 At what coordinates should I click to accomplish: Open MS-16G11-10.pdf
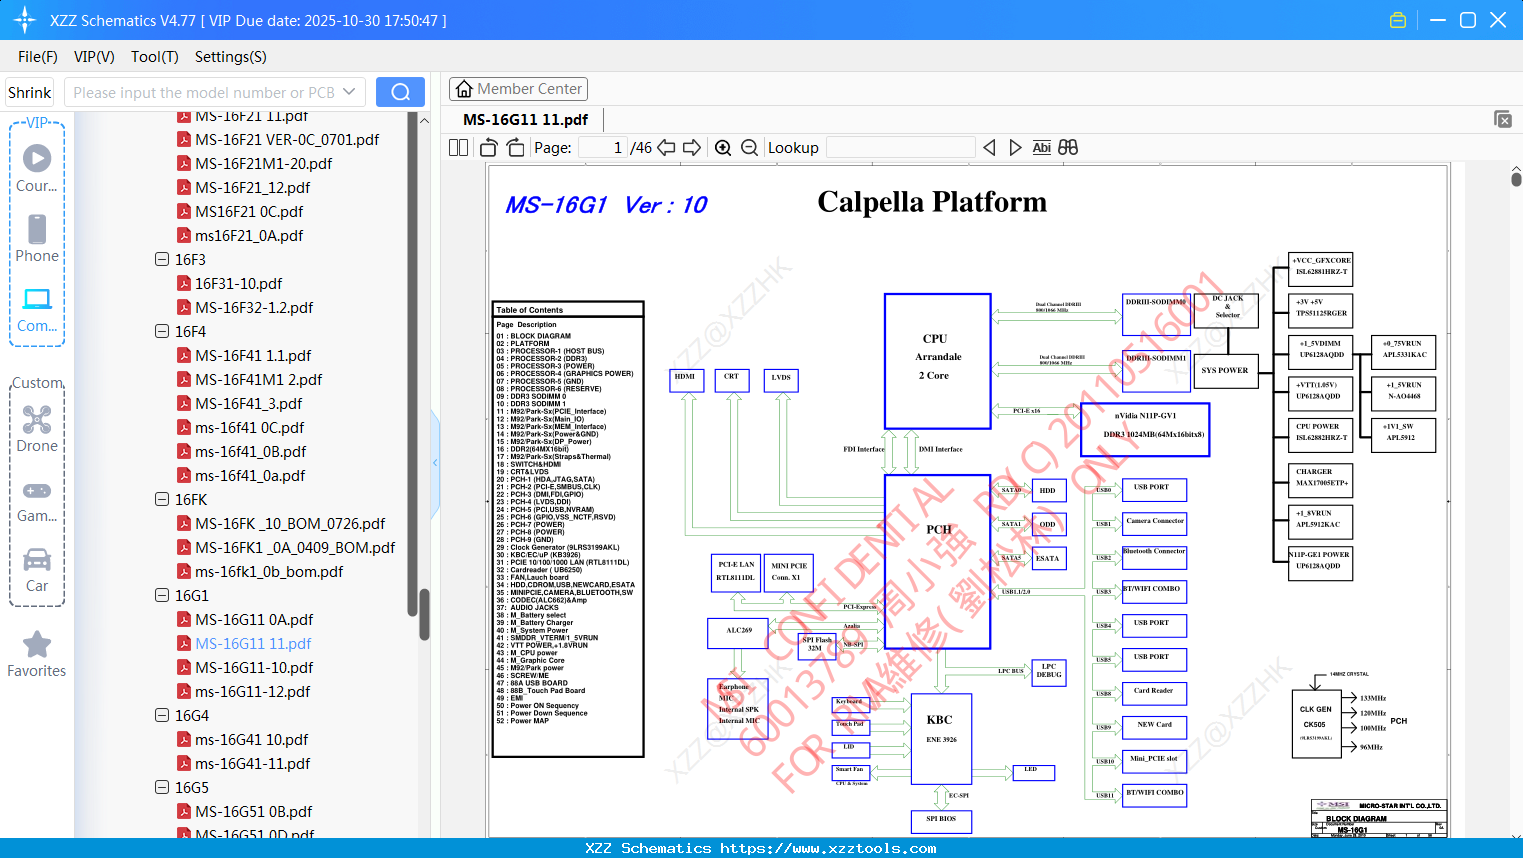(x=254, y=667)
